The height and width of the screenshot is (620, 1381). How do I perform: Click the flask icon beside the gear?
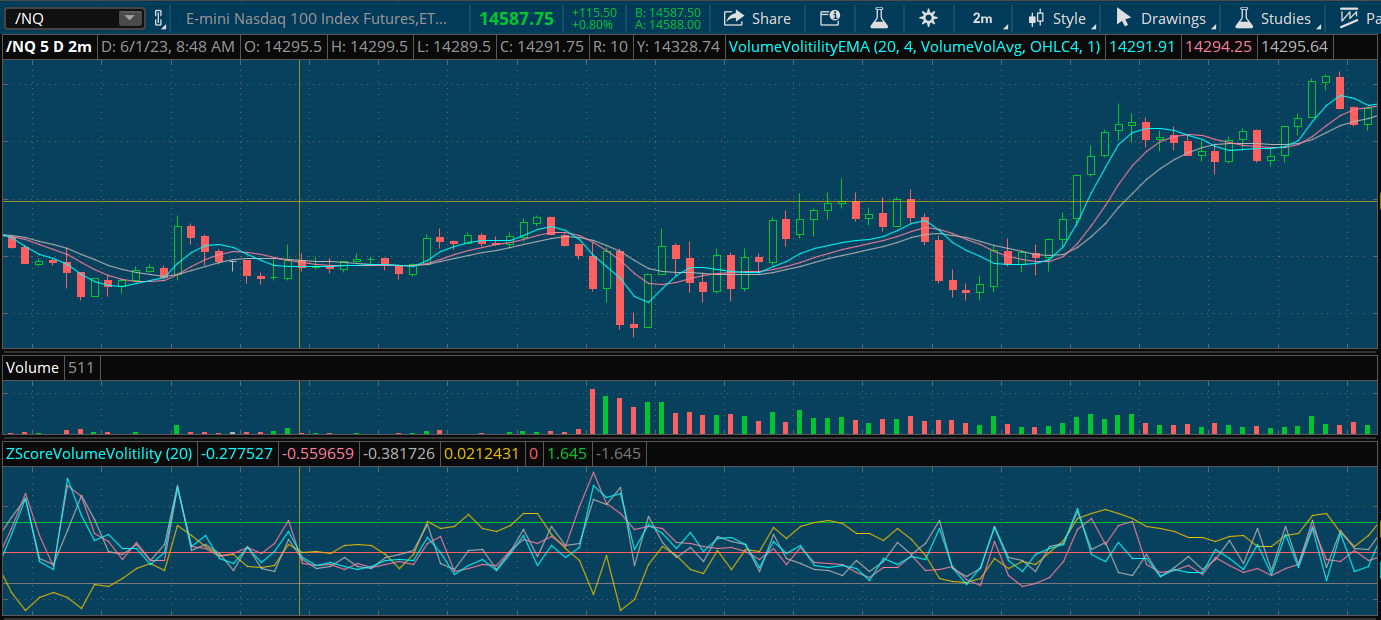[x=879, y=18]
